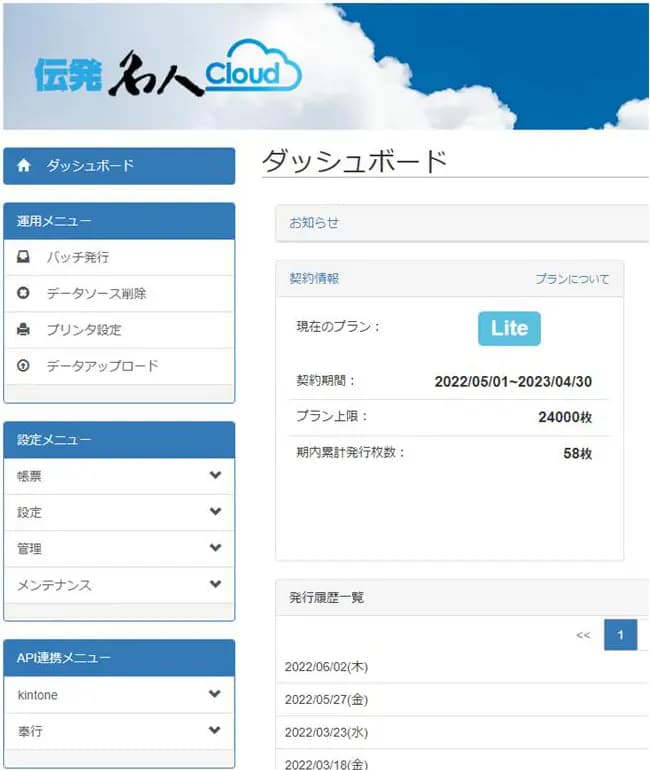Viewport: 650px width, 770px height.
Task: Open the プランについて link
Action: (572, 279)
